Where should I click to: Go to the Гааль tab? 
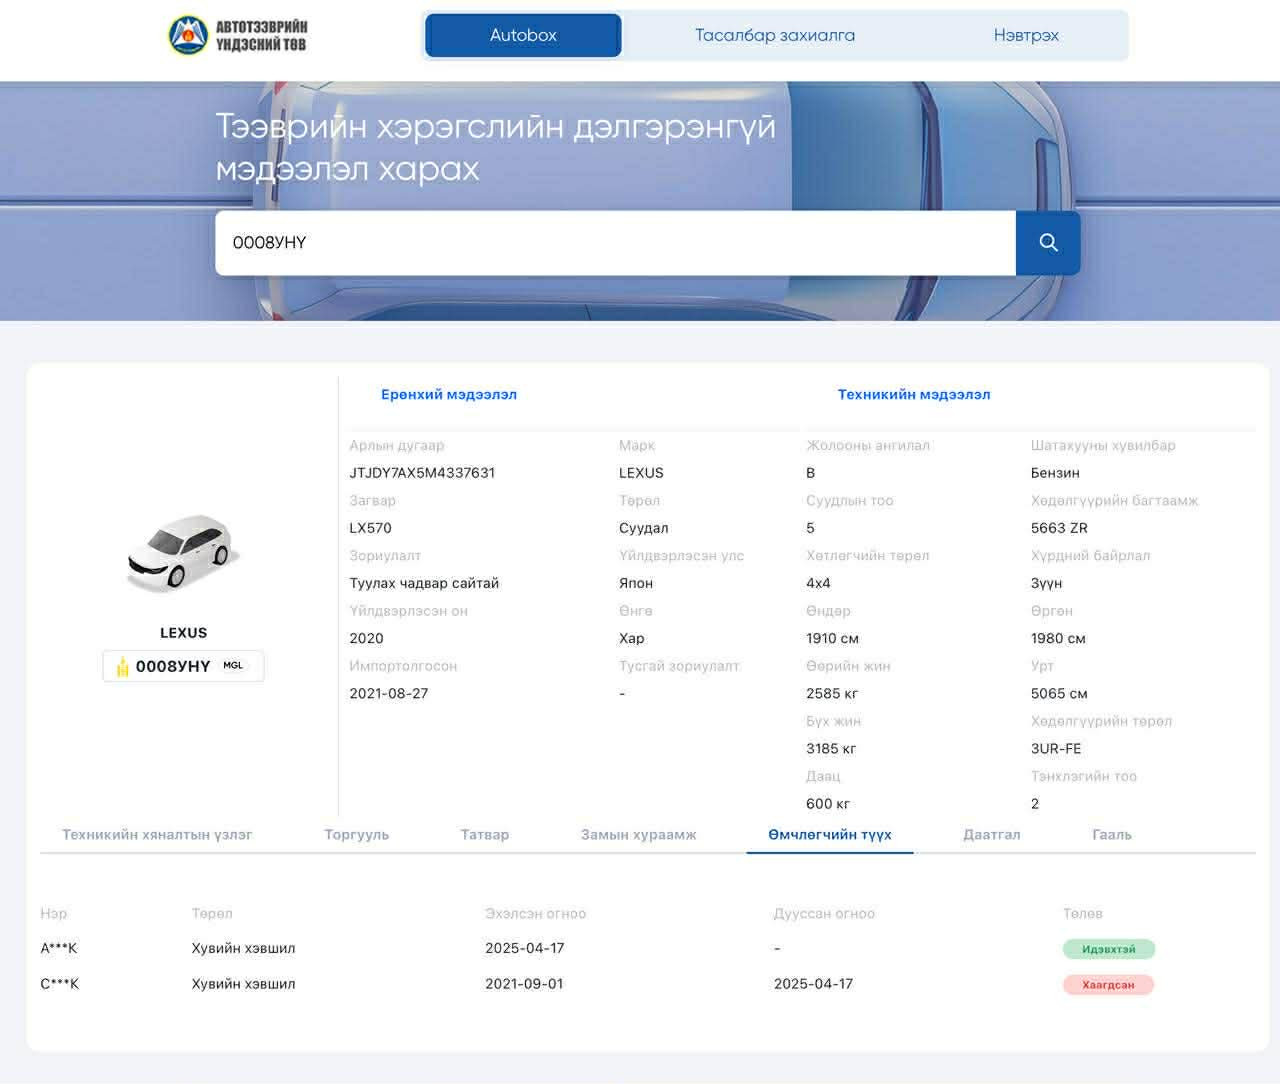point(1111,834)
